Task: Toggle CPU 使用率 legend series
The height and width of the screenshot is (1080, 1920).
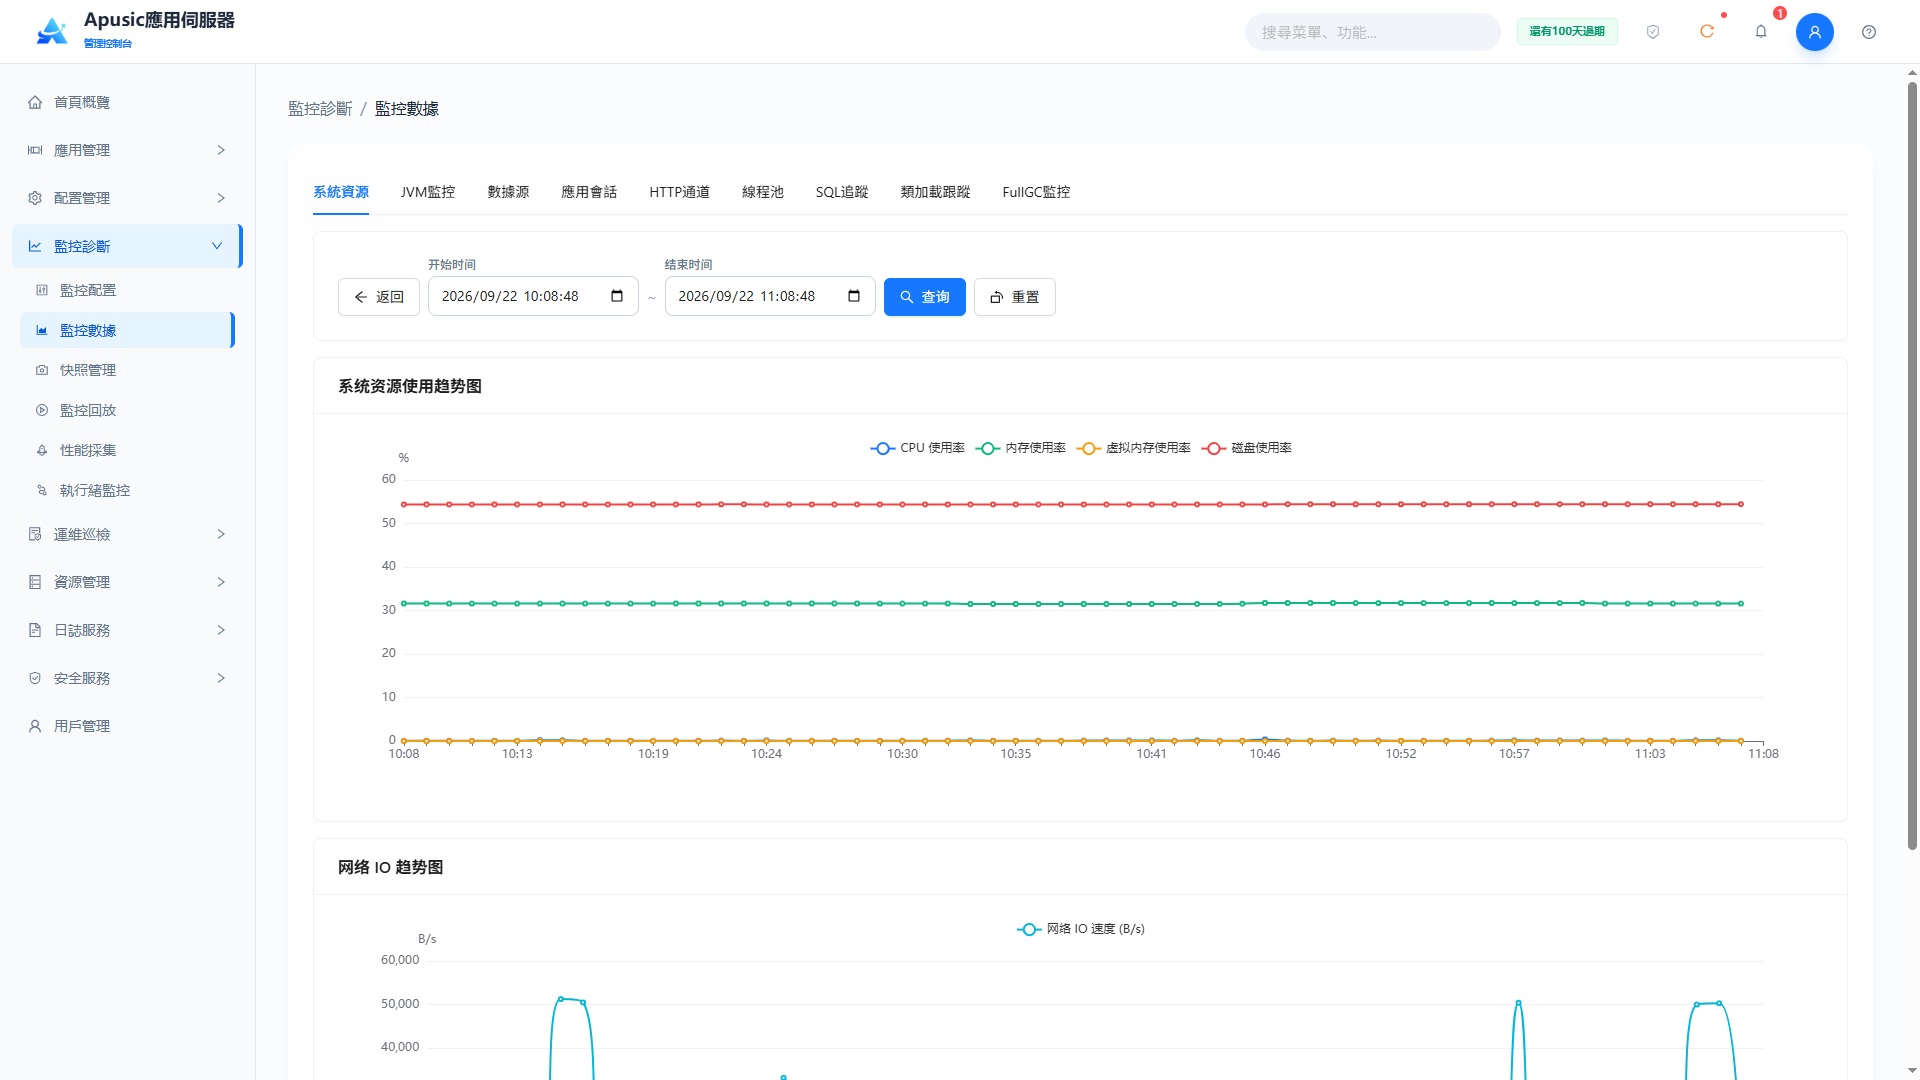Action: pyautogui.click(x=917, y=448)
